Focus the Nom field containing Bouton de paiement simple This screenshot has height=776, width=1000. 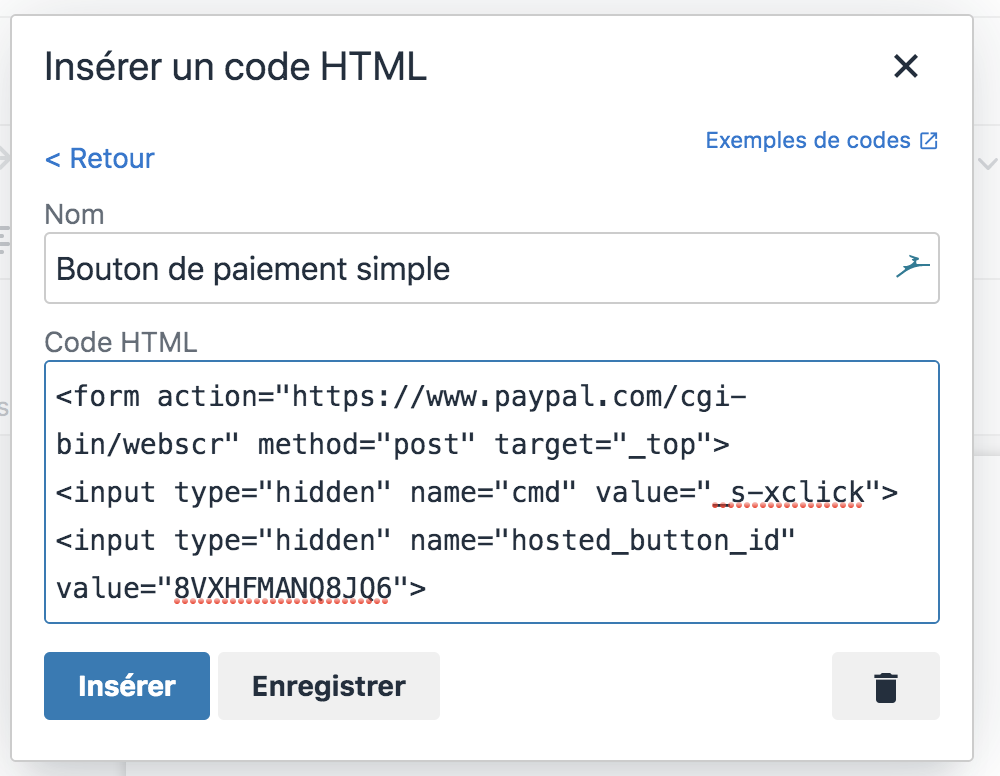[x=491, y=268]
